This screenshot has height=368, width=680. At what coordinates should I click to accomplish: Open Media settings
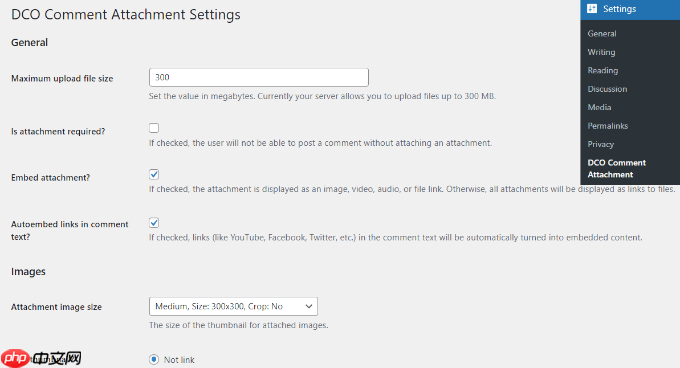599,107
